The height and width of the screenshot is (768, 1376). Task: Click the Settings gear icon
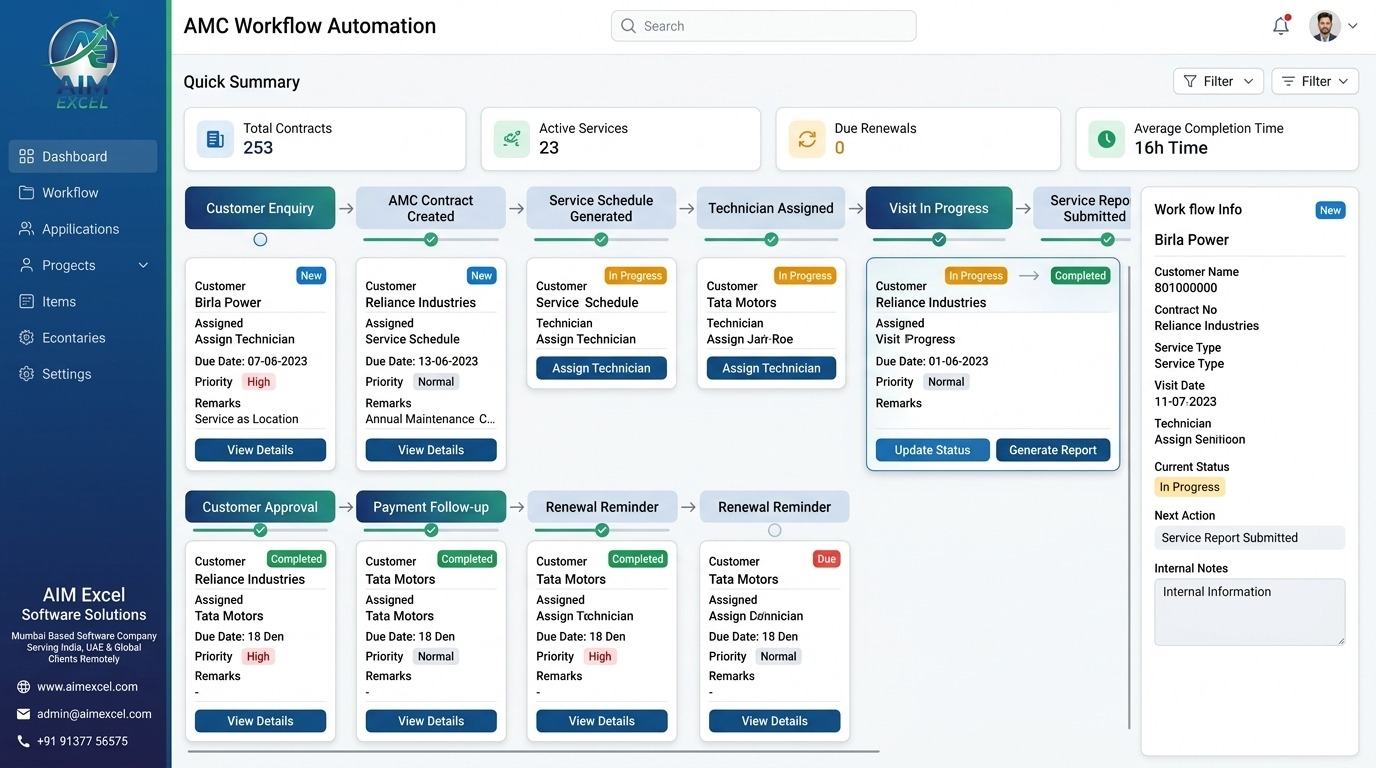(x=27, y=374)
